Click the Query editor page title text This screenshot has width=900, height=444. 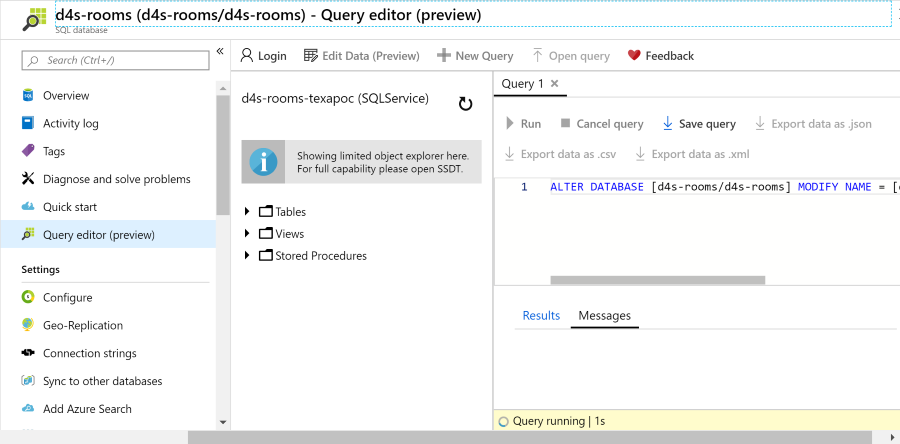point(268,15)
